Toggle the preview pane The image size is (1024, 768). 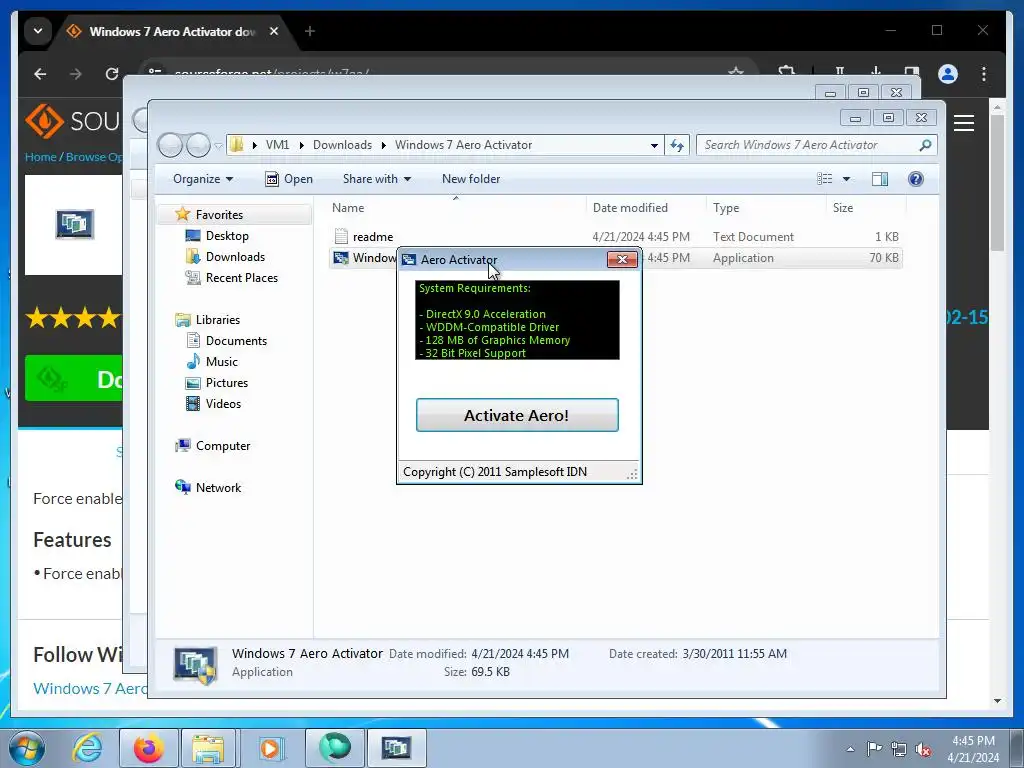click(880, 179)
